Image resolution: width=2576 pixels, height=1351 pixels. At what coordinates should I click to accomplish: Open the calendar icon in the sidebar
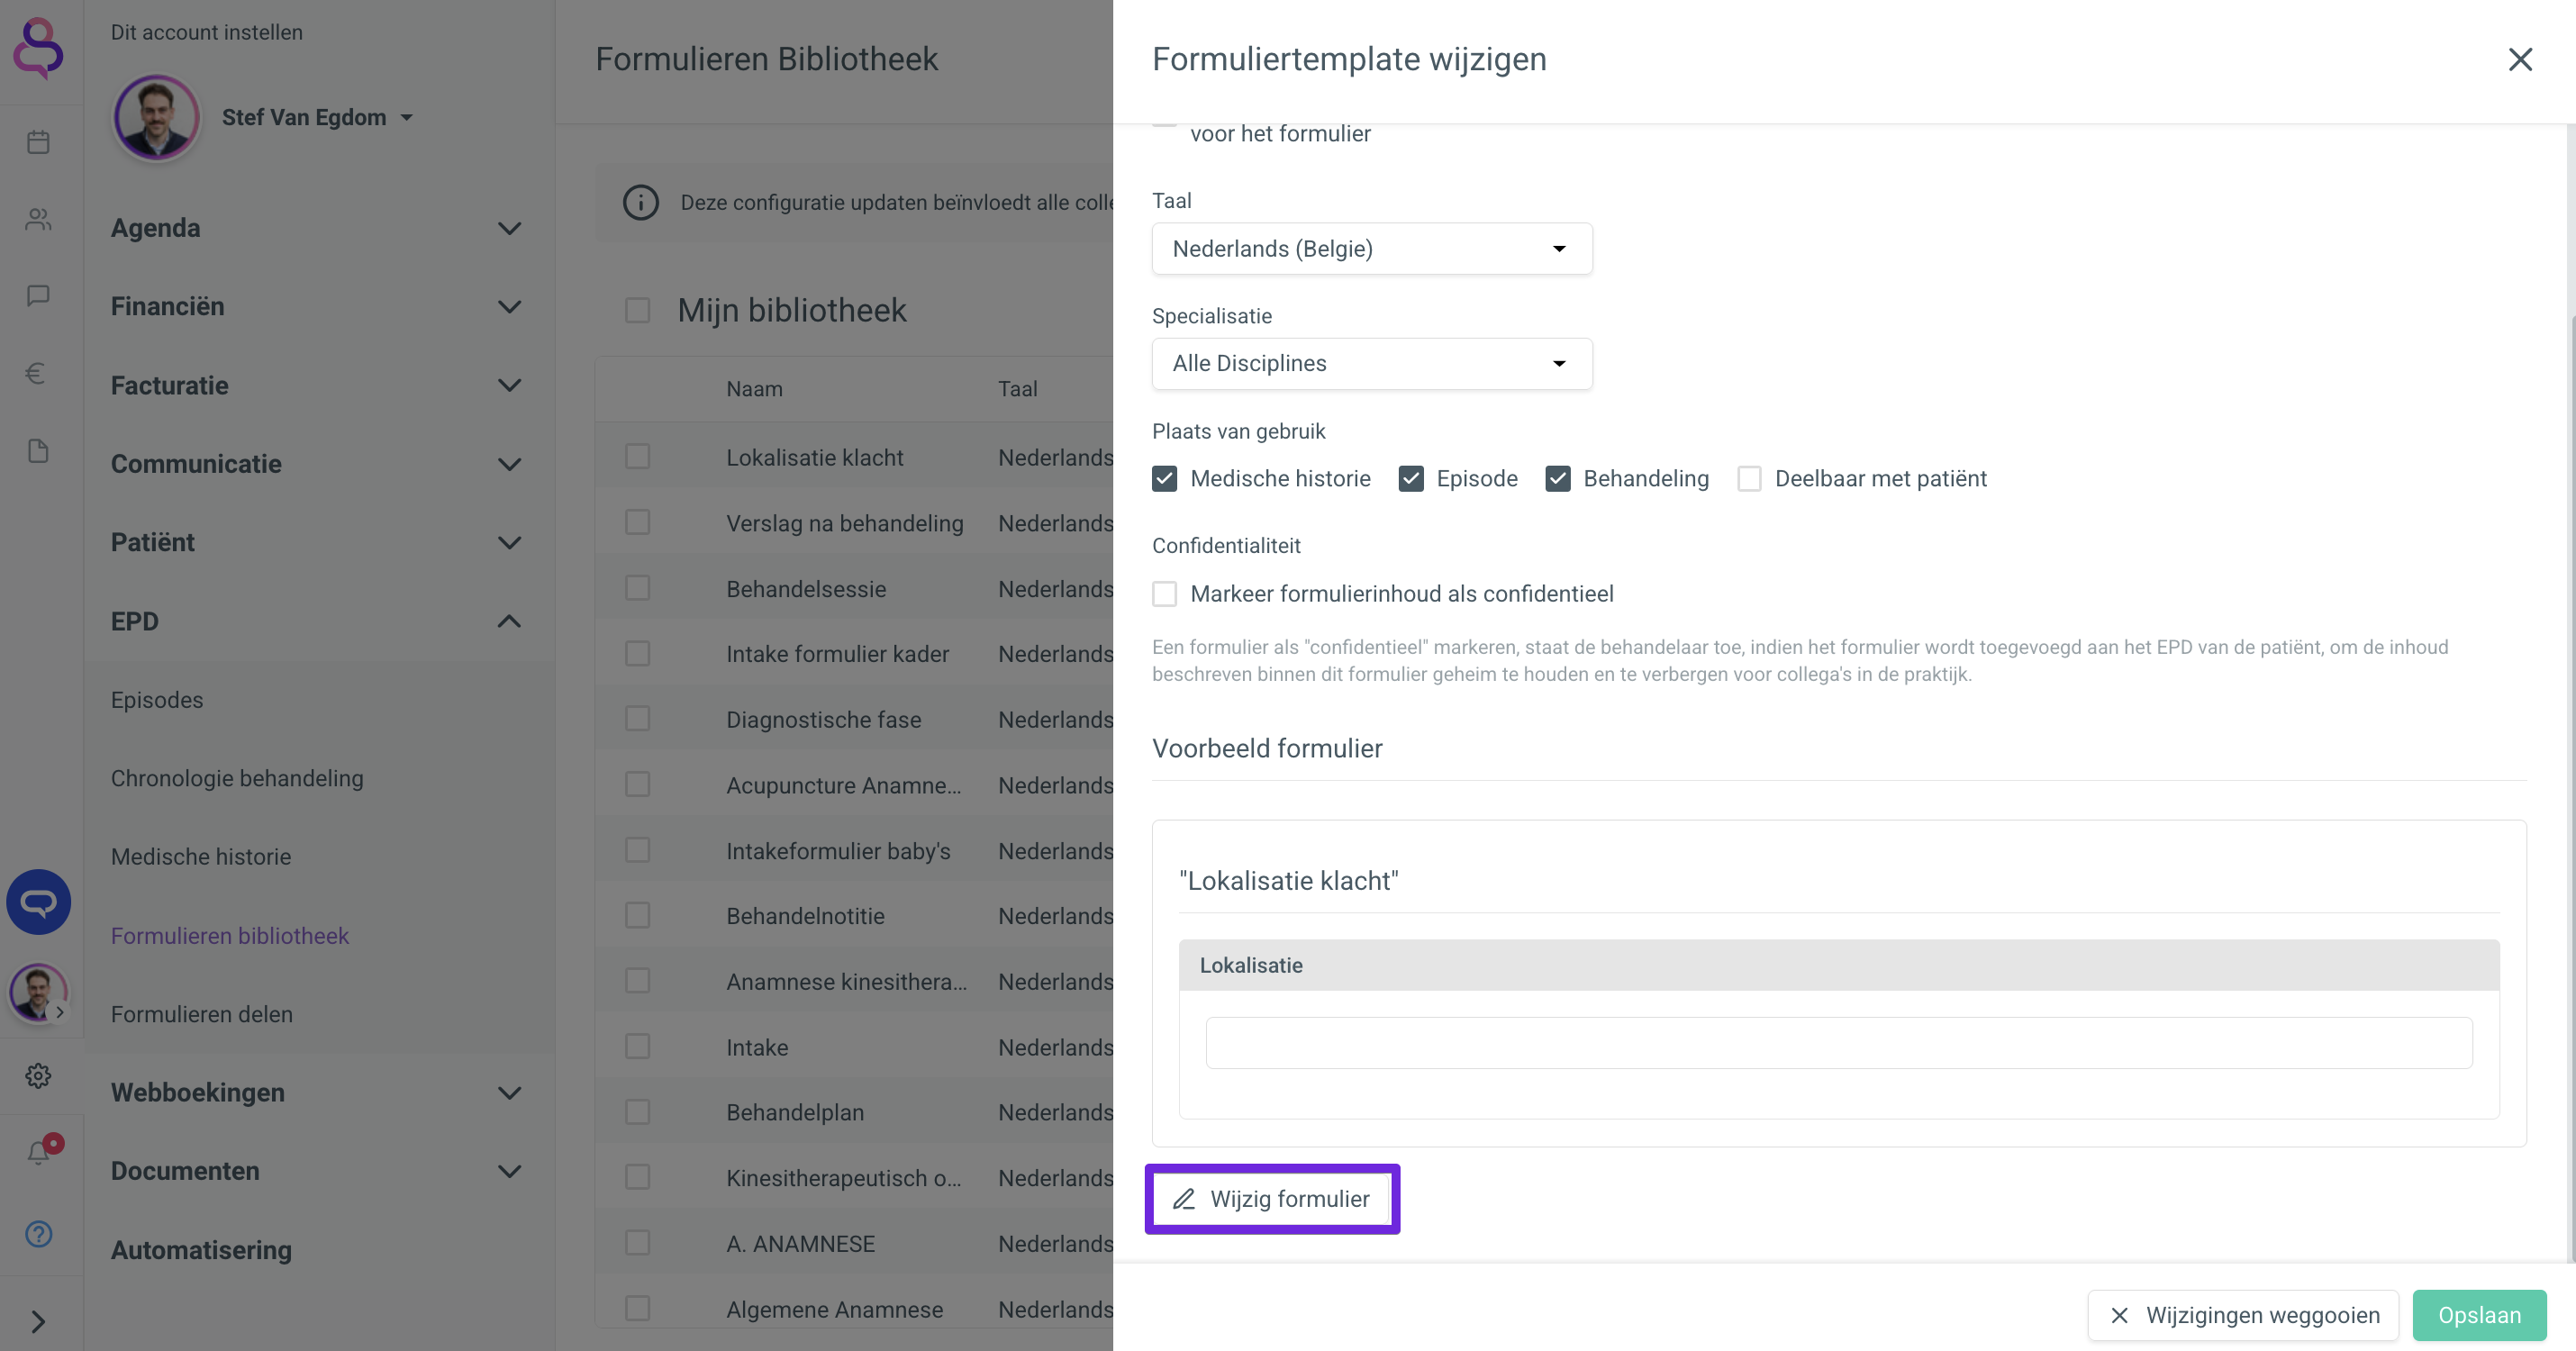(x=38, y=142)
